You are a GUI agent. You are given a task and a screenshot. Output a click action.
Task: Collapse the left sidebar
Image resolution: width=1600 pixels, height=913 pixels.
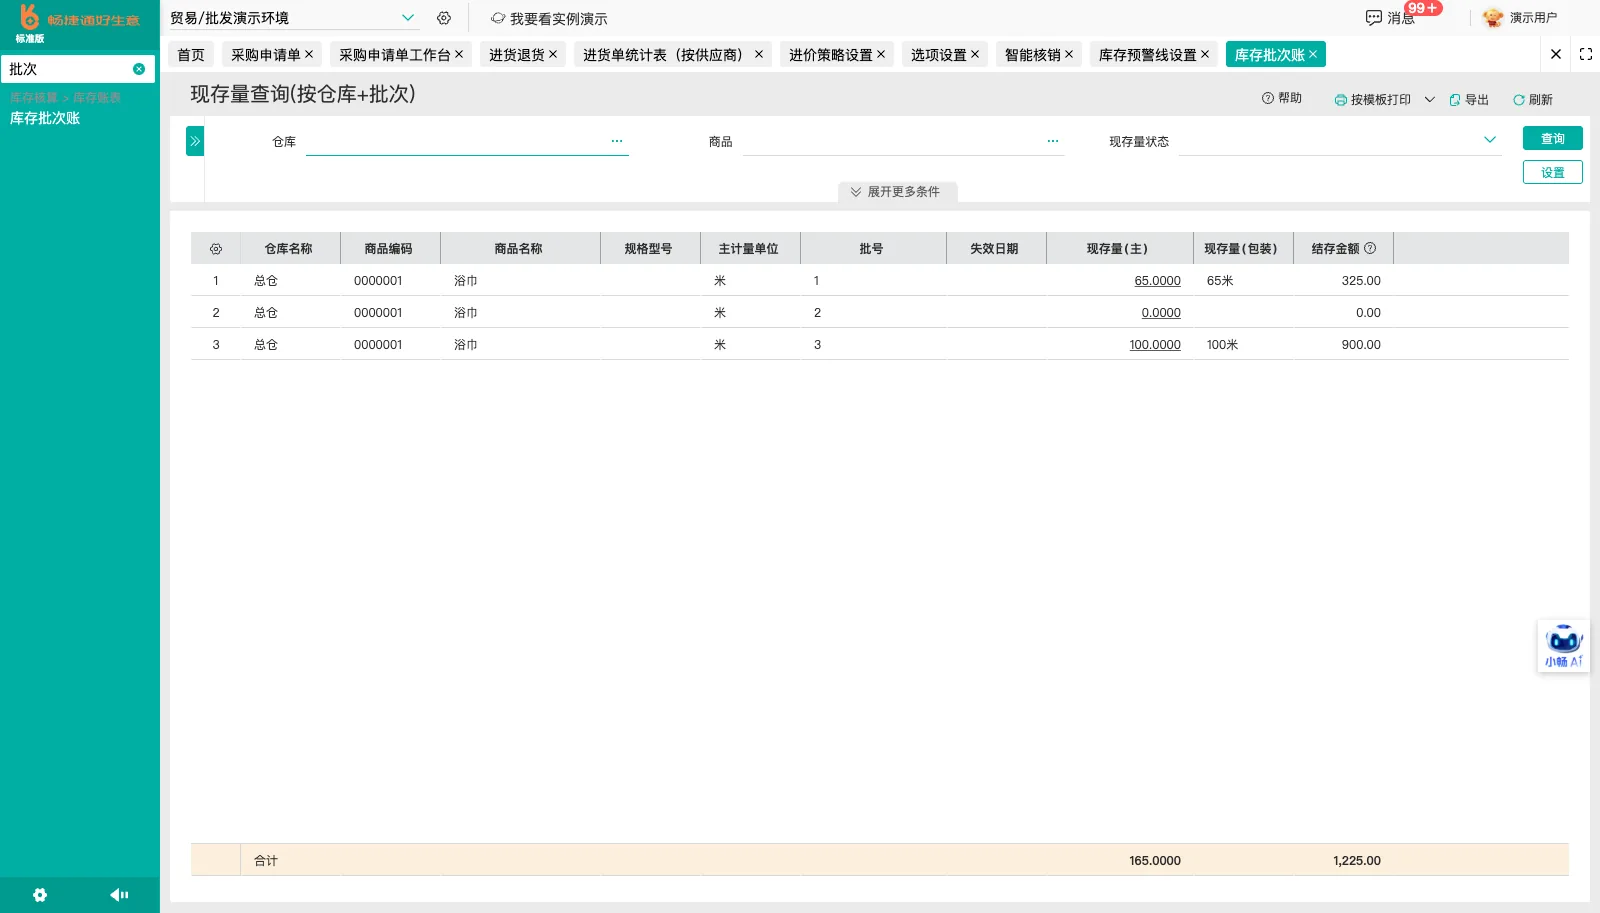(119, 895)
